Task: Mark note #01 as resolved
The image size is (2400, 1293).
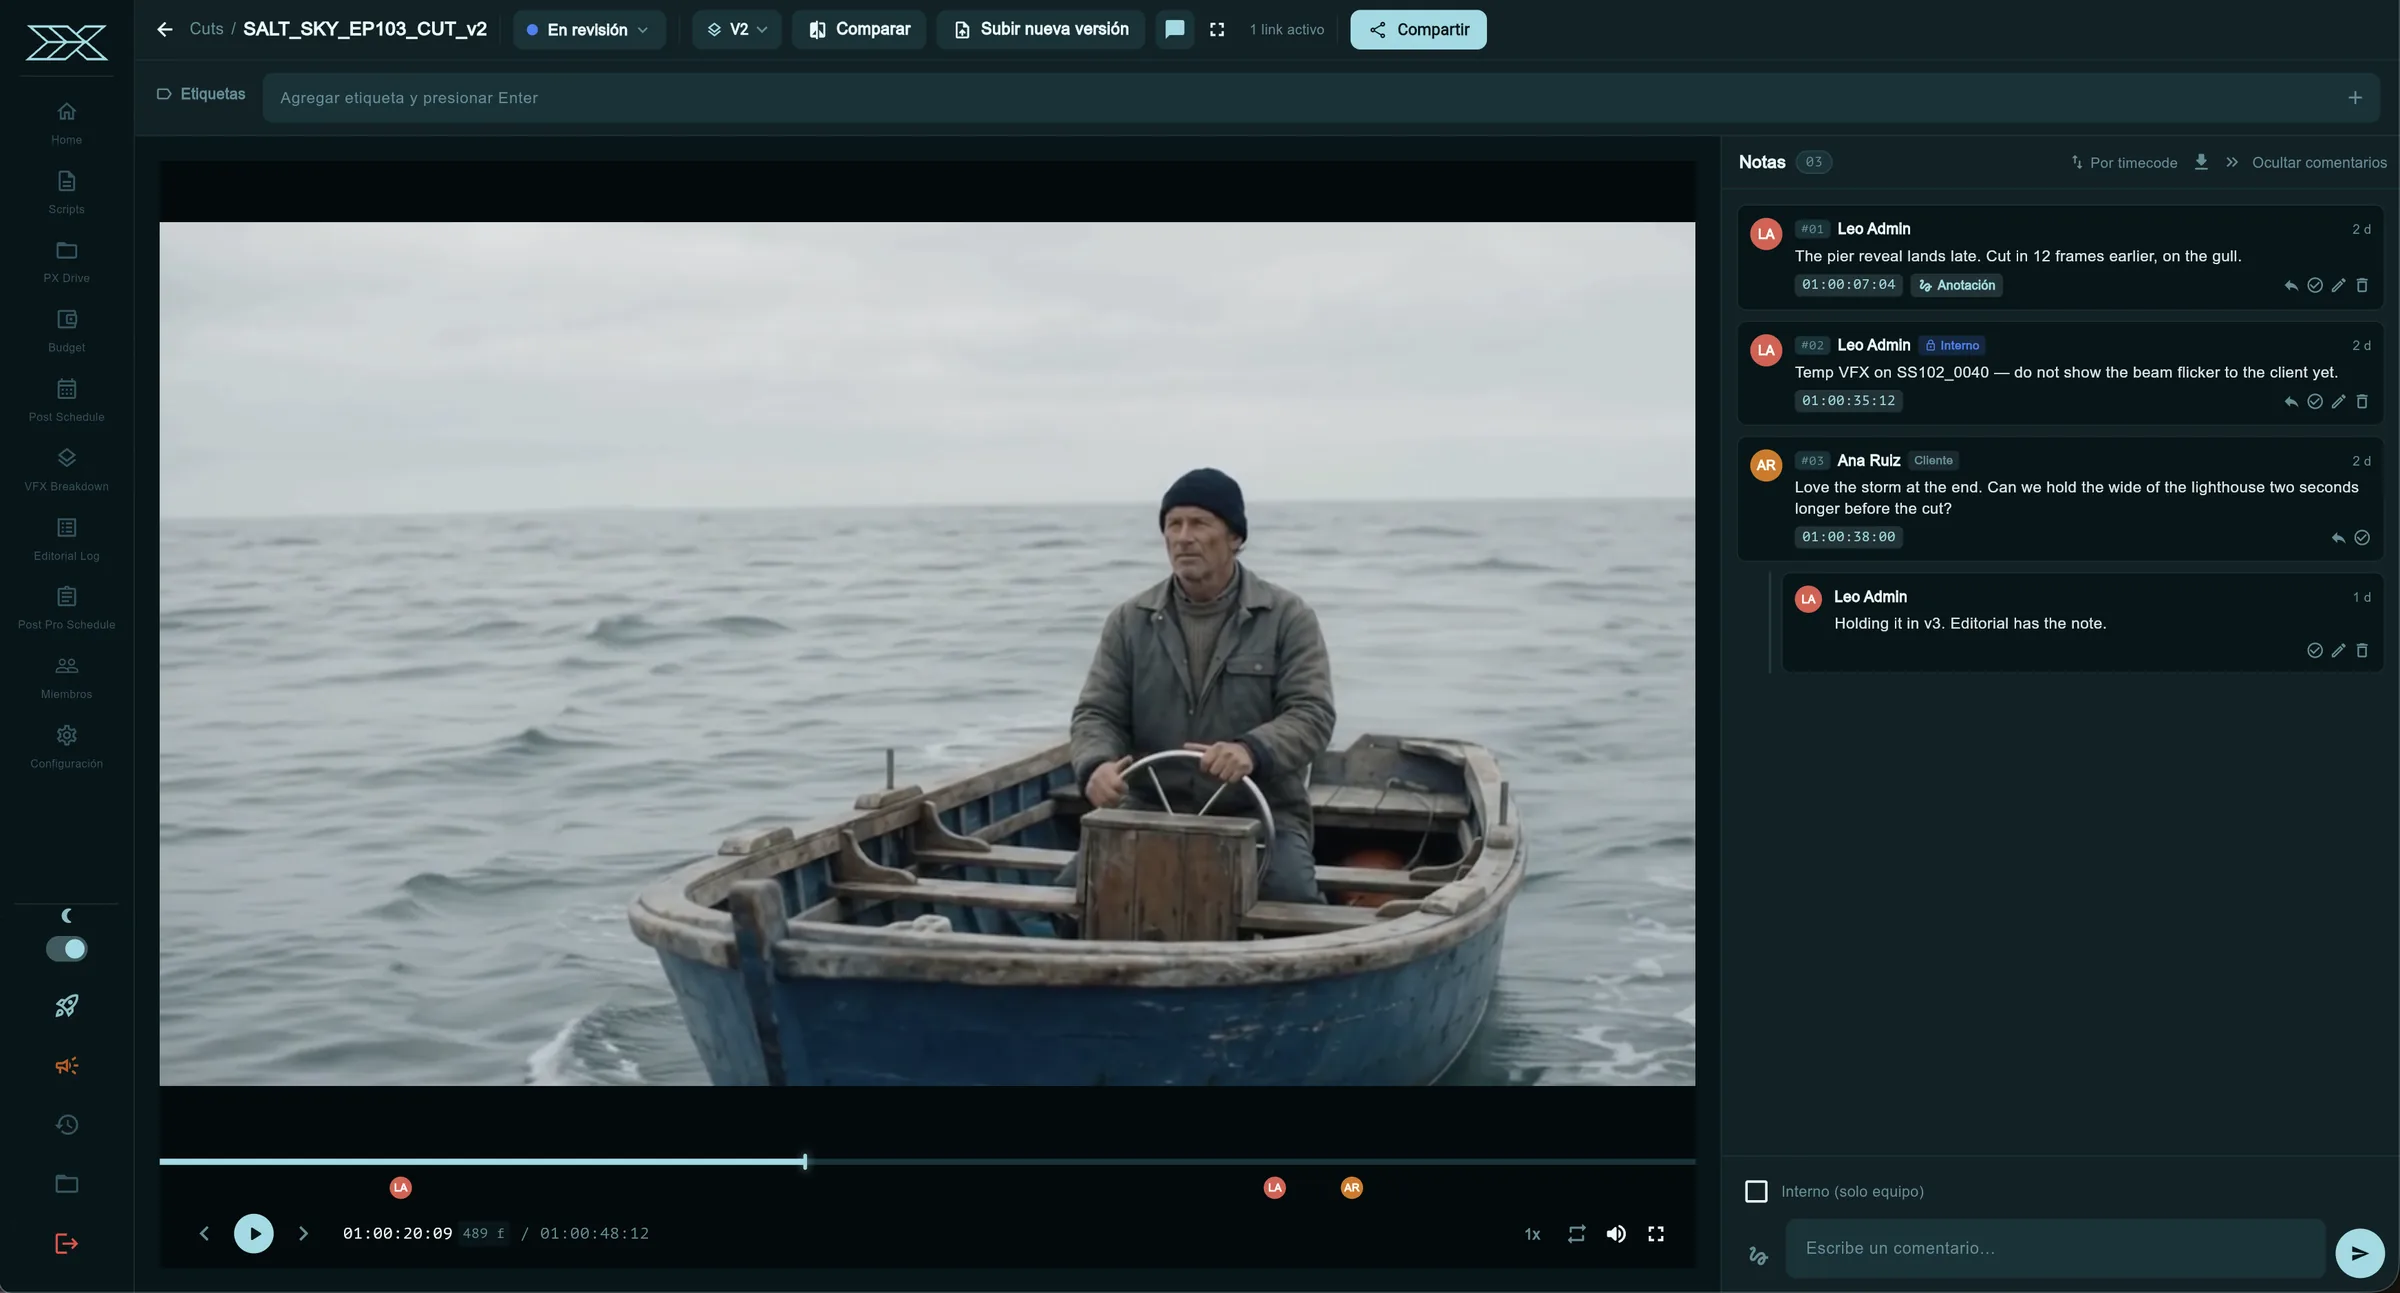Action: 2315,286
